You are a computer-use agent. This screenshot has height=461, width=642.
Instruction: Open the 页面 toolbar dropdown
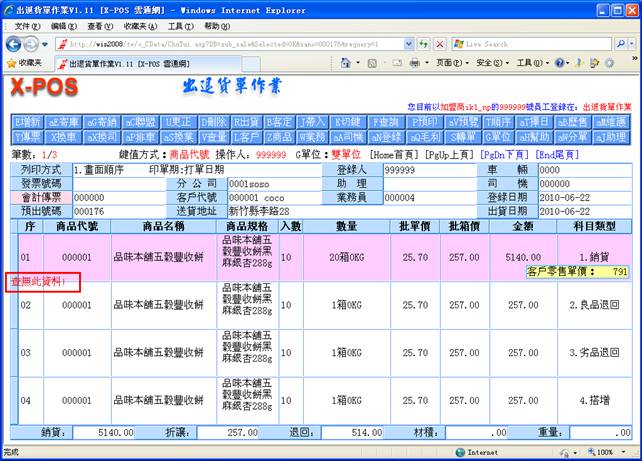click(x=447, y=63)
